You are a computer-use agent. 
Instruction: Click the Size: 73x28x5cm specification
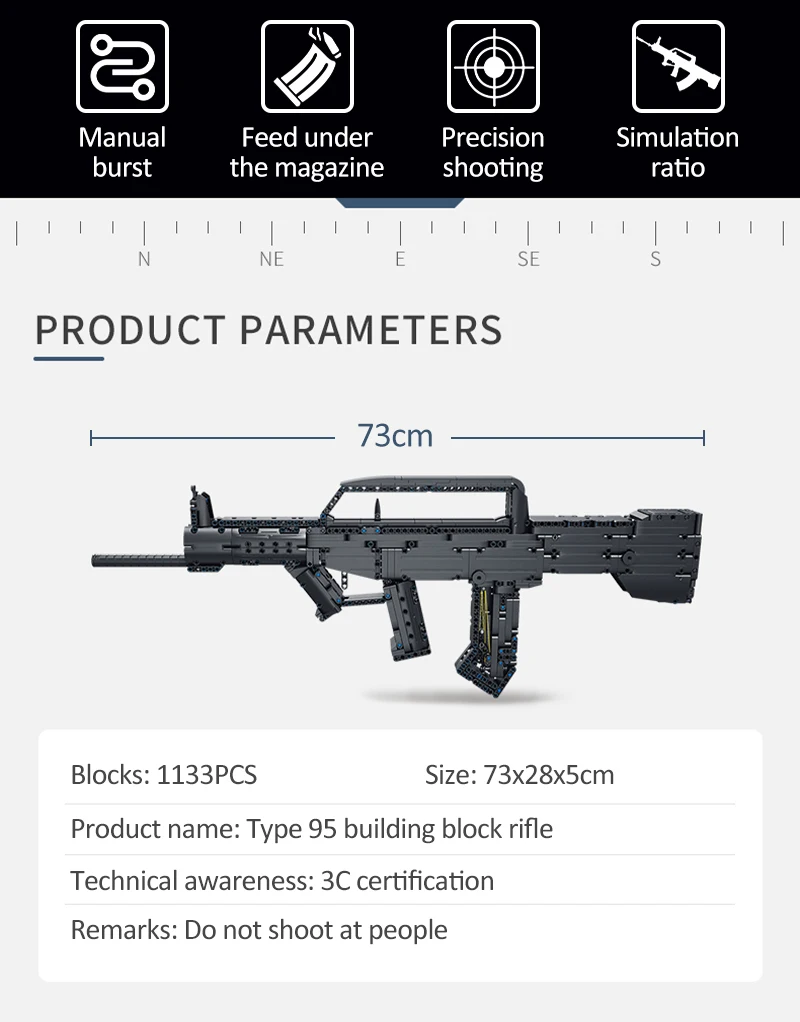point(520,775)
